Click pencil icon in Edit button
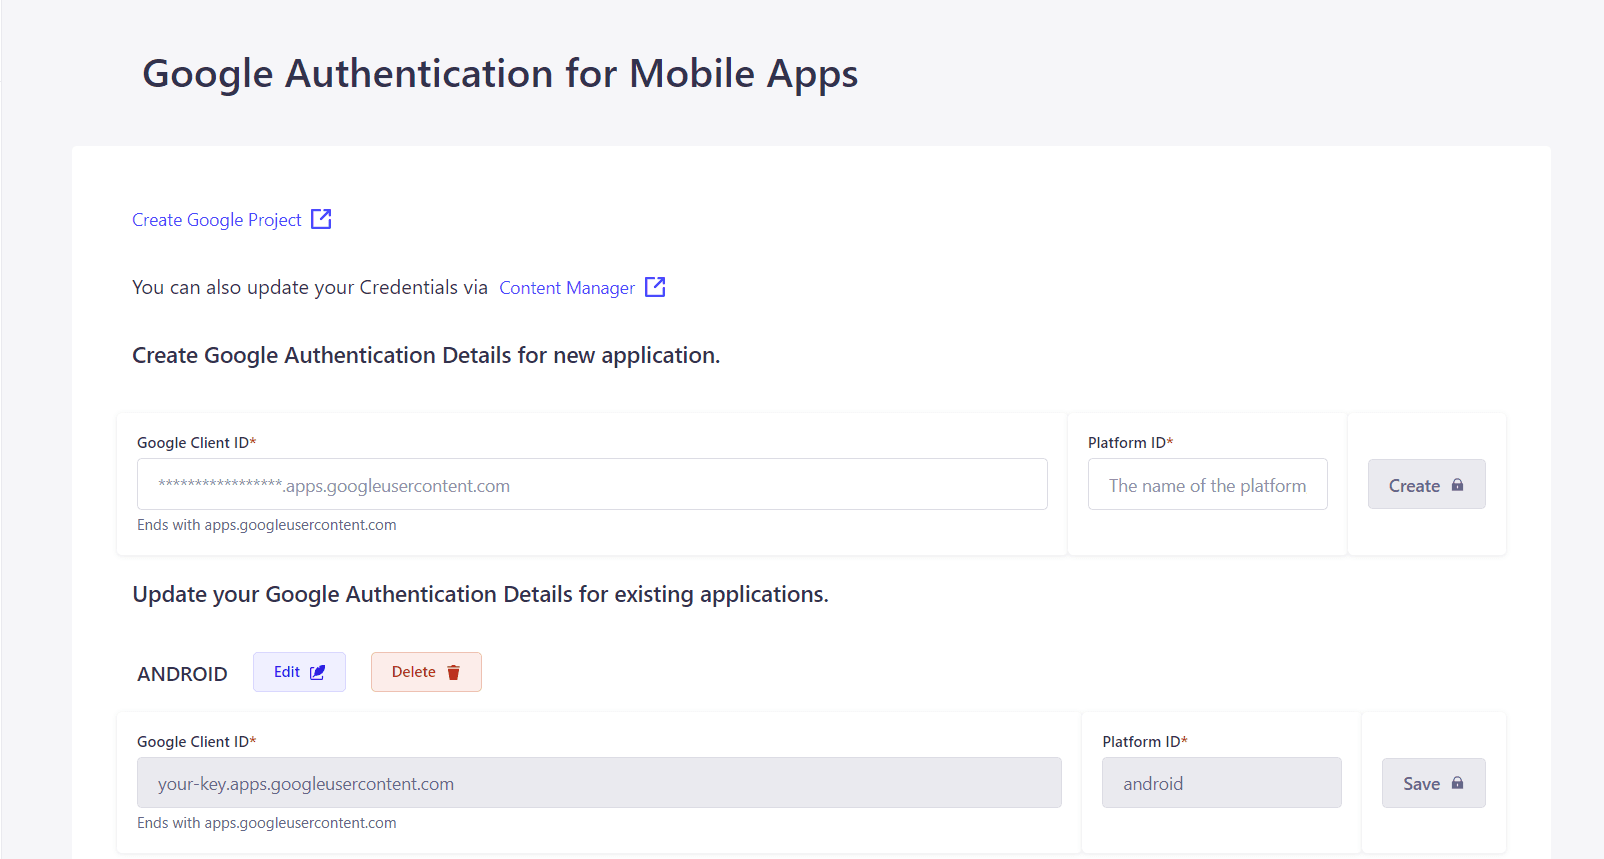Screen dimensions: 1604x859 317,673
